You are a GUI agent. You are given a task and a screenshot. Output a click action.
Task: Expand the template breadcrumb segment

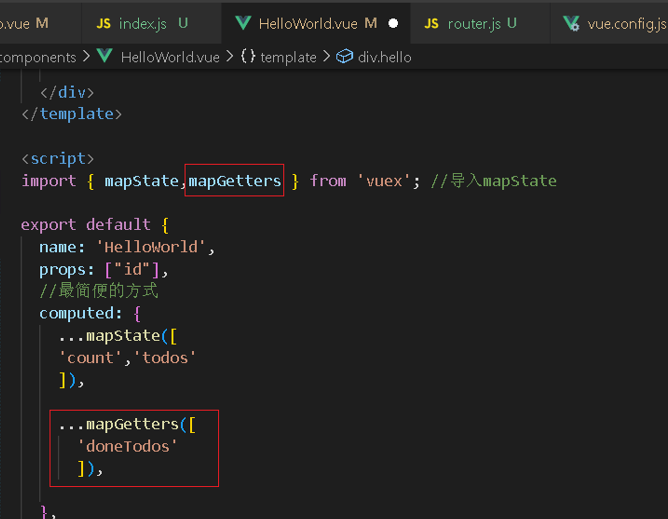288,57
